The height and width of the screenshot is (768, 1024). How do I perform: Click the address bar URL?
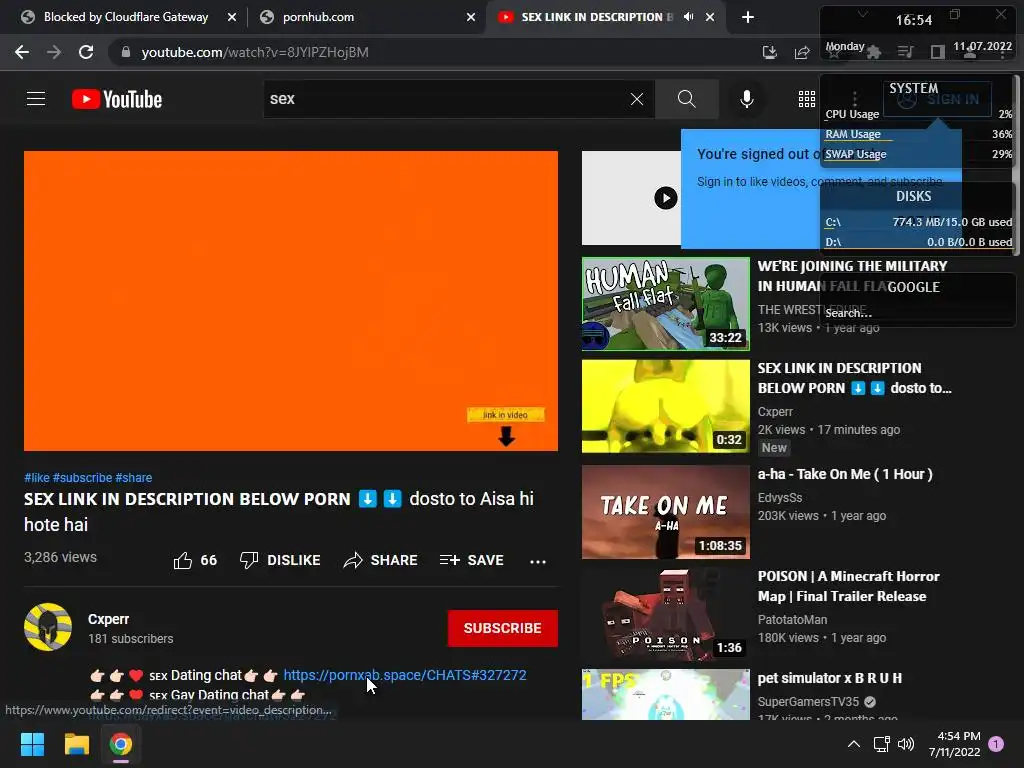(x=255, y=52)
